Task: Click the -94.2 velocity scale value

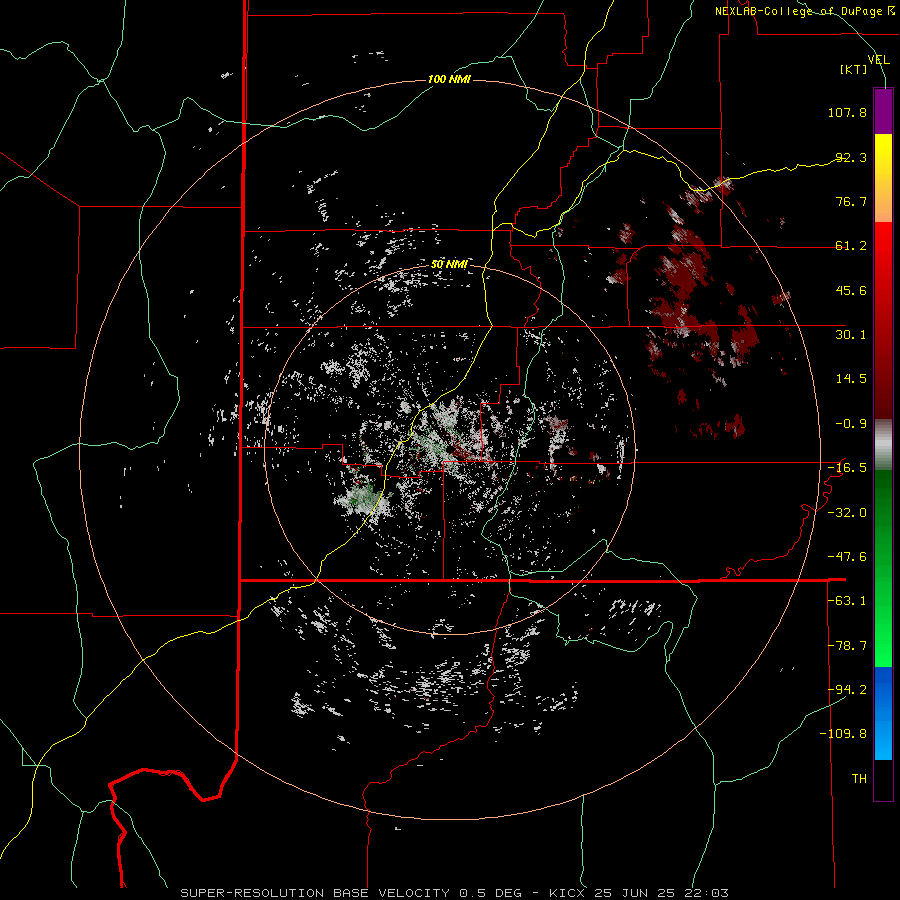Action: pos(847,690)
